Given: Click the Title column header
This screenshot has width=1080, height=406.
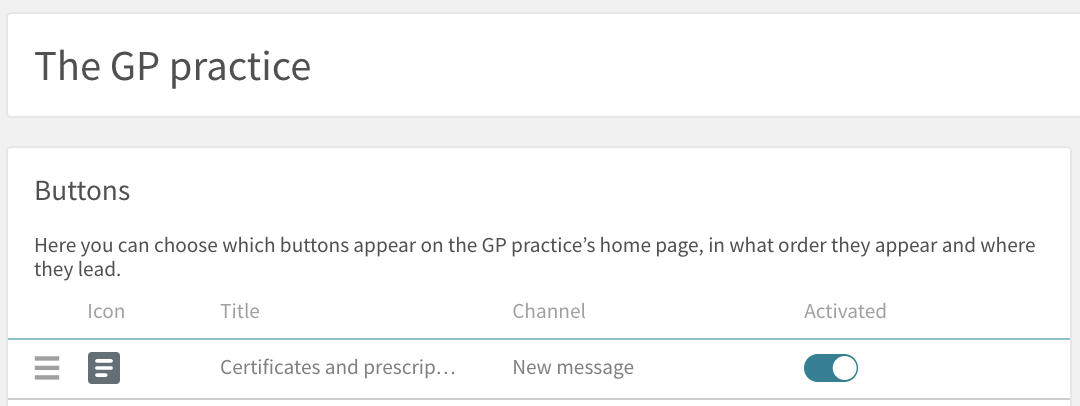Looking at the screenshot, I should tap(240, 311).
